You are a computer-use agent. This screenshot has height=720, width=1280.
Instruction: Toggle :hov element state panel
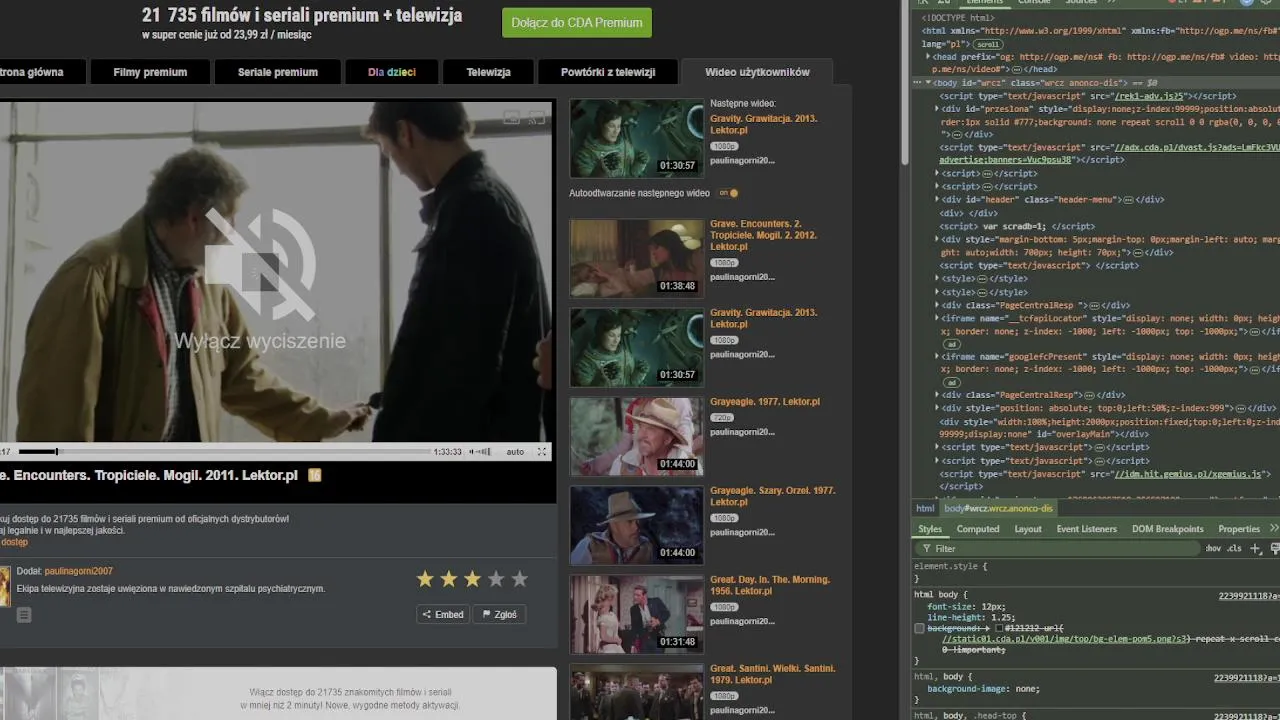pos(1213,548)
